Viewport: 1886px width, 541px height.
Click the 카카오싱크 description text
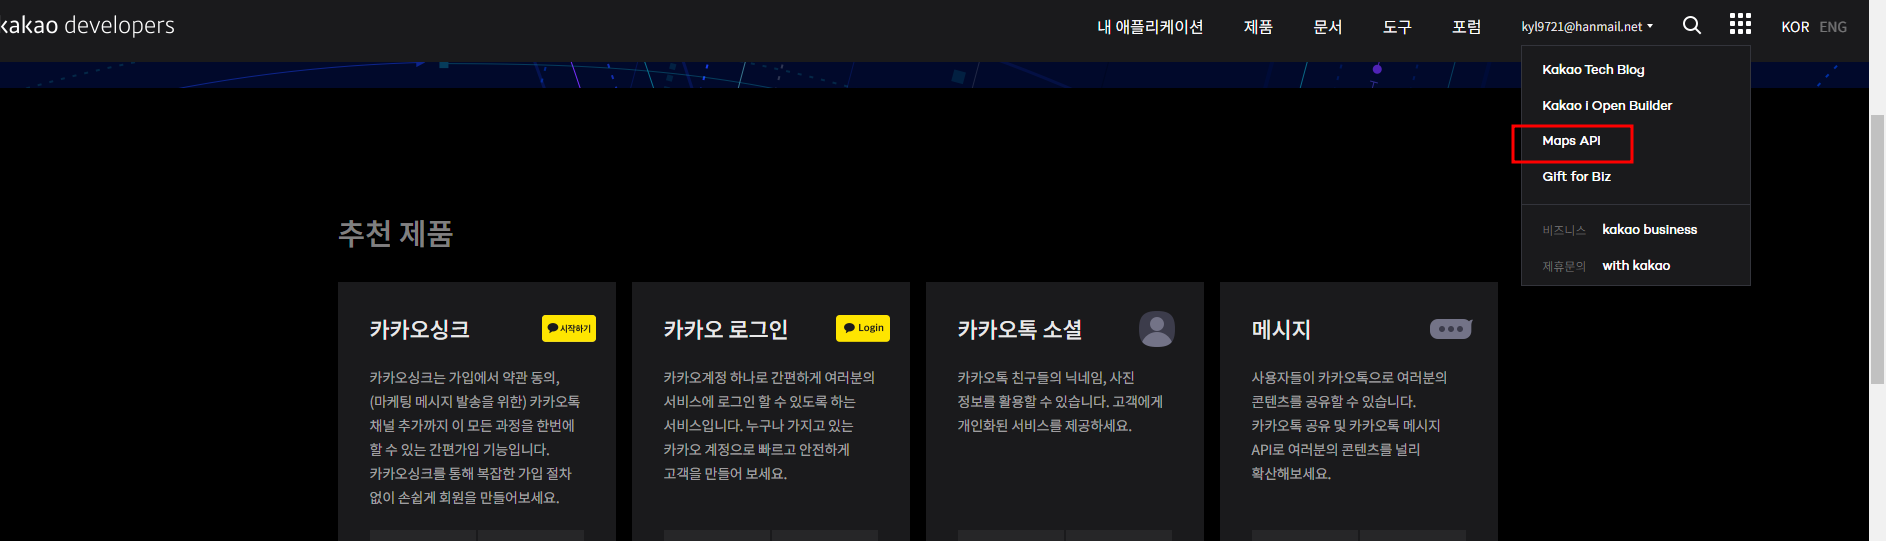[x=475, y=437]
